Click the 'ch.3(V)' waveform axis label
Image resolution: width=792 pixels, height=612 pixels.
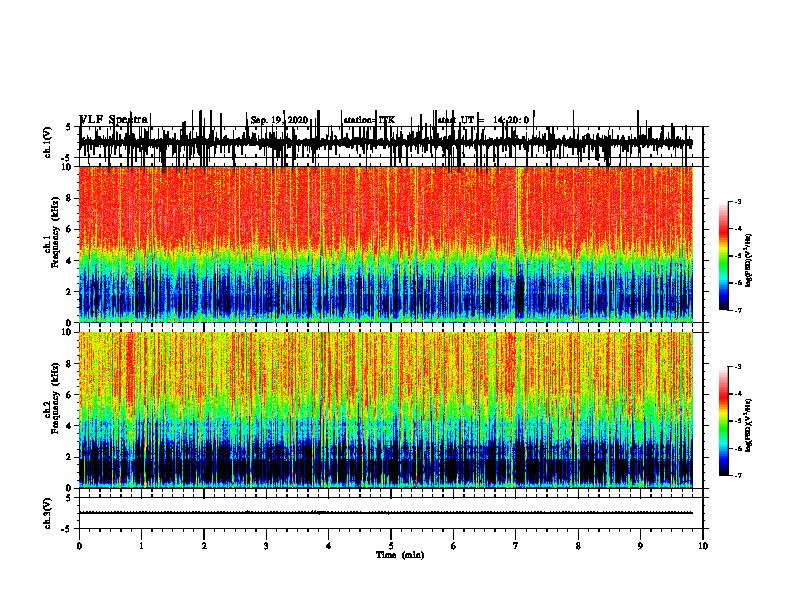point(48,513)
